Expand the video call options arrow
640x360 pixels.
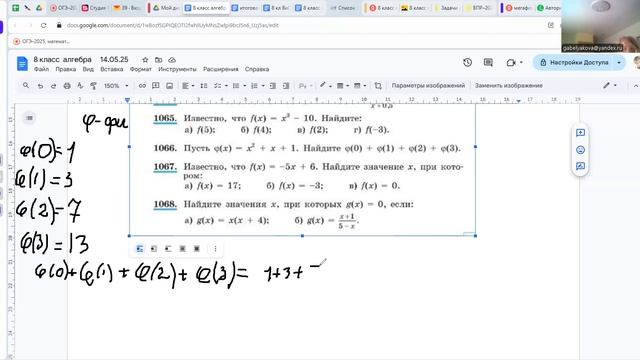tap(521, 62)
